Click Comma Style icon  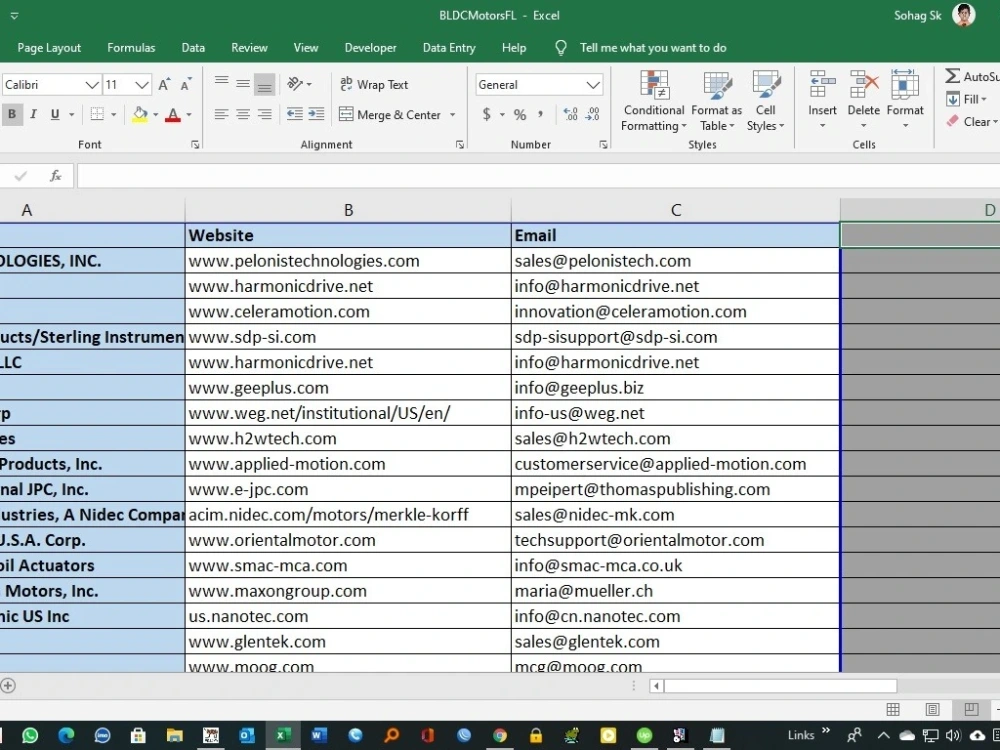click(x=541, y=115)
